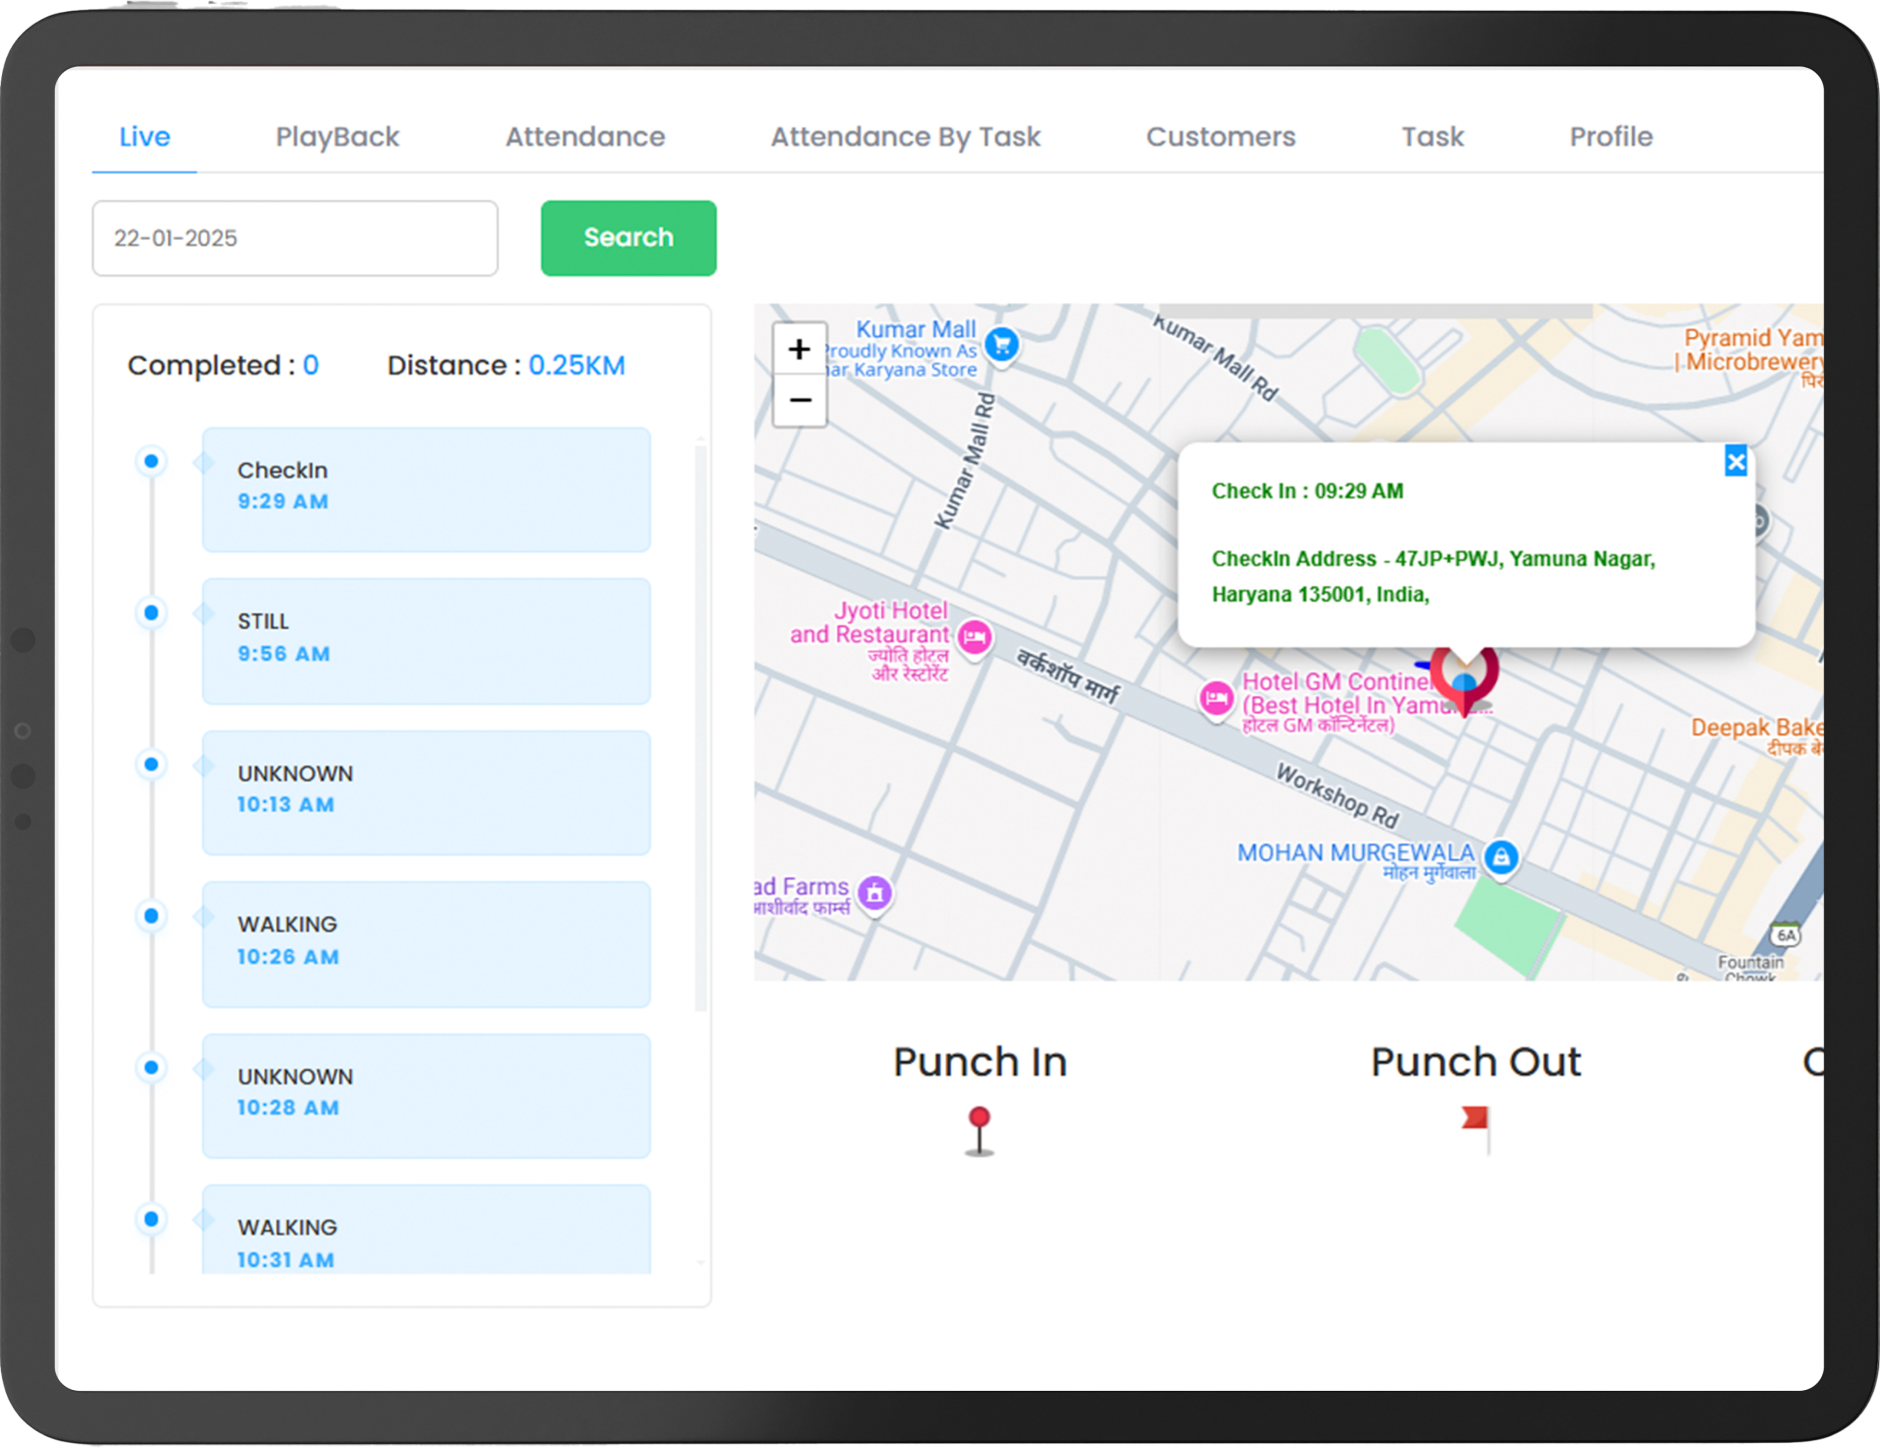Click the activity list scrollbar
Viewport: 1880px width, 1448px height.
pos(701,728)
